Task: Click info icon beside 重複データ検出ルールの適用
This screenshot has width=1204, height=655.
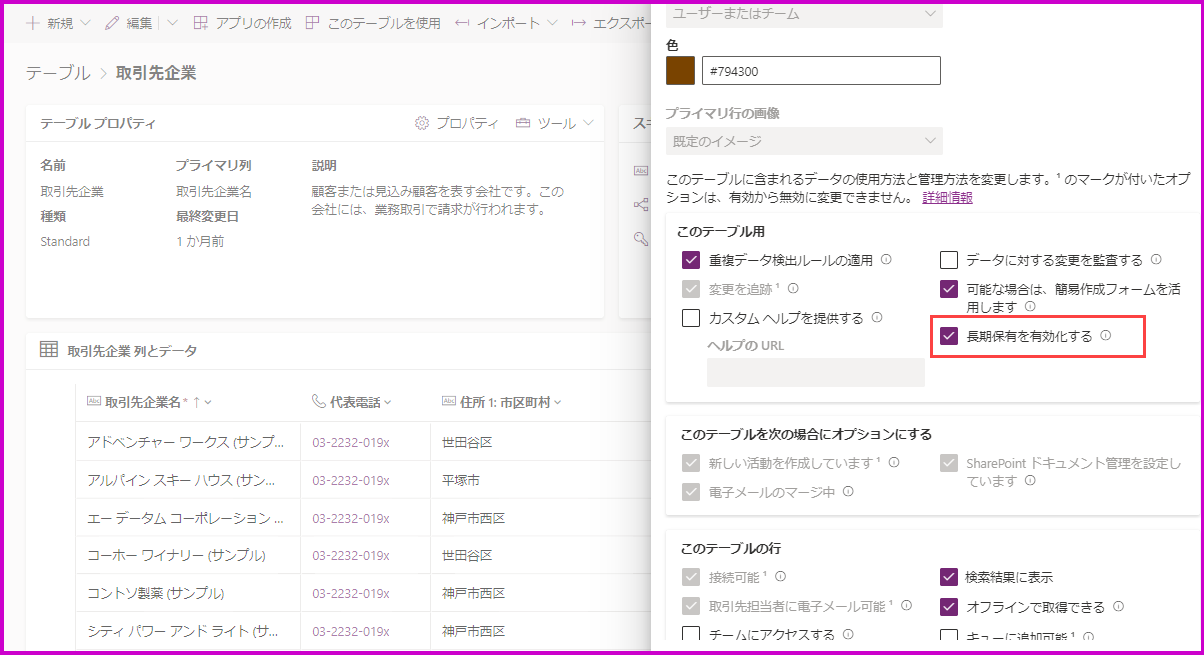Action: click(886, 260)
